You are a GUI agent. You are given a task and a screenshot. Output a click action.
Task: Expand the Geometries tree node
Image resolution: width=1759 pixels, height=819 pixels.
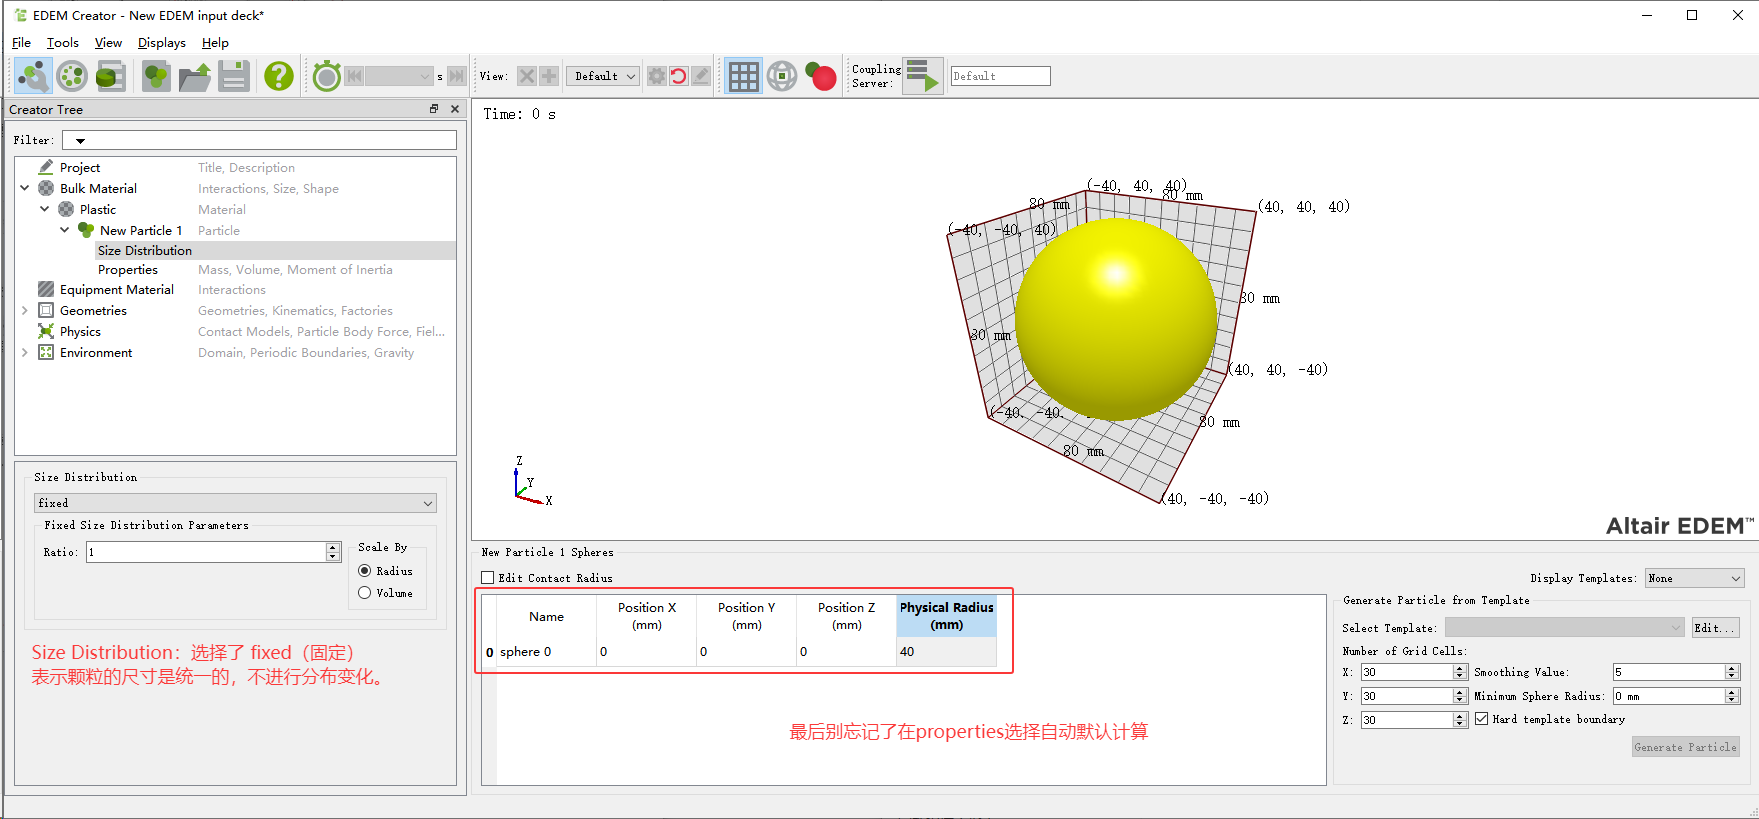25,311
